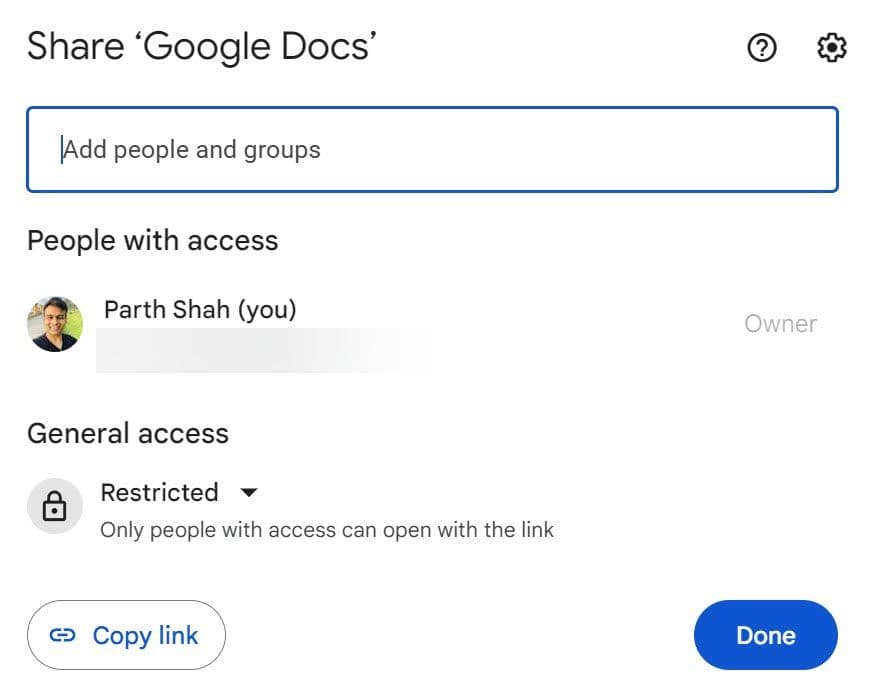Click the gear to adjust sharing permissions
This screenshot has width=879, height=692.
(x=830, y=47)
